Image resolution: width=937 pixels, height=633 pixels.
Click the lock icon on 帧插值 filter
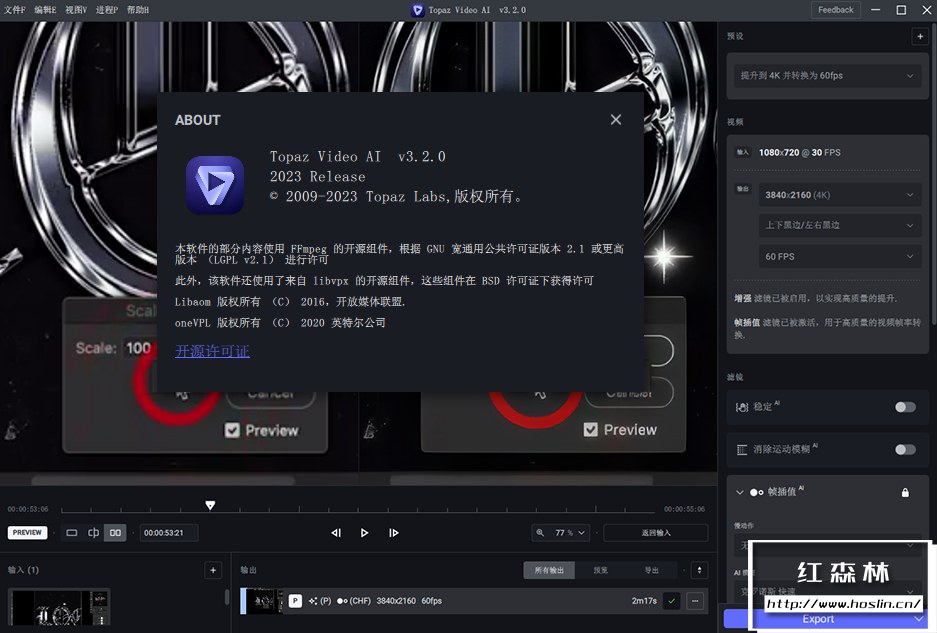[x=905, y=493]
